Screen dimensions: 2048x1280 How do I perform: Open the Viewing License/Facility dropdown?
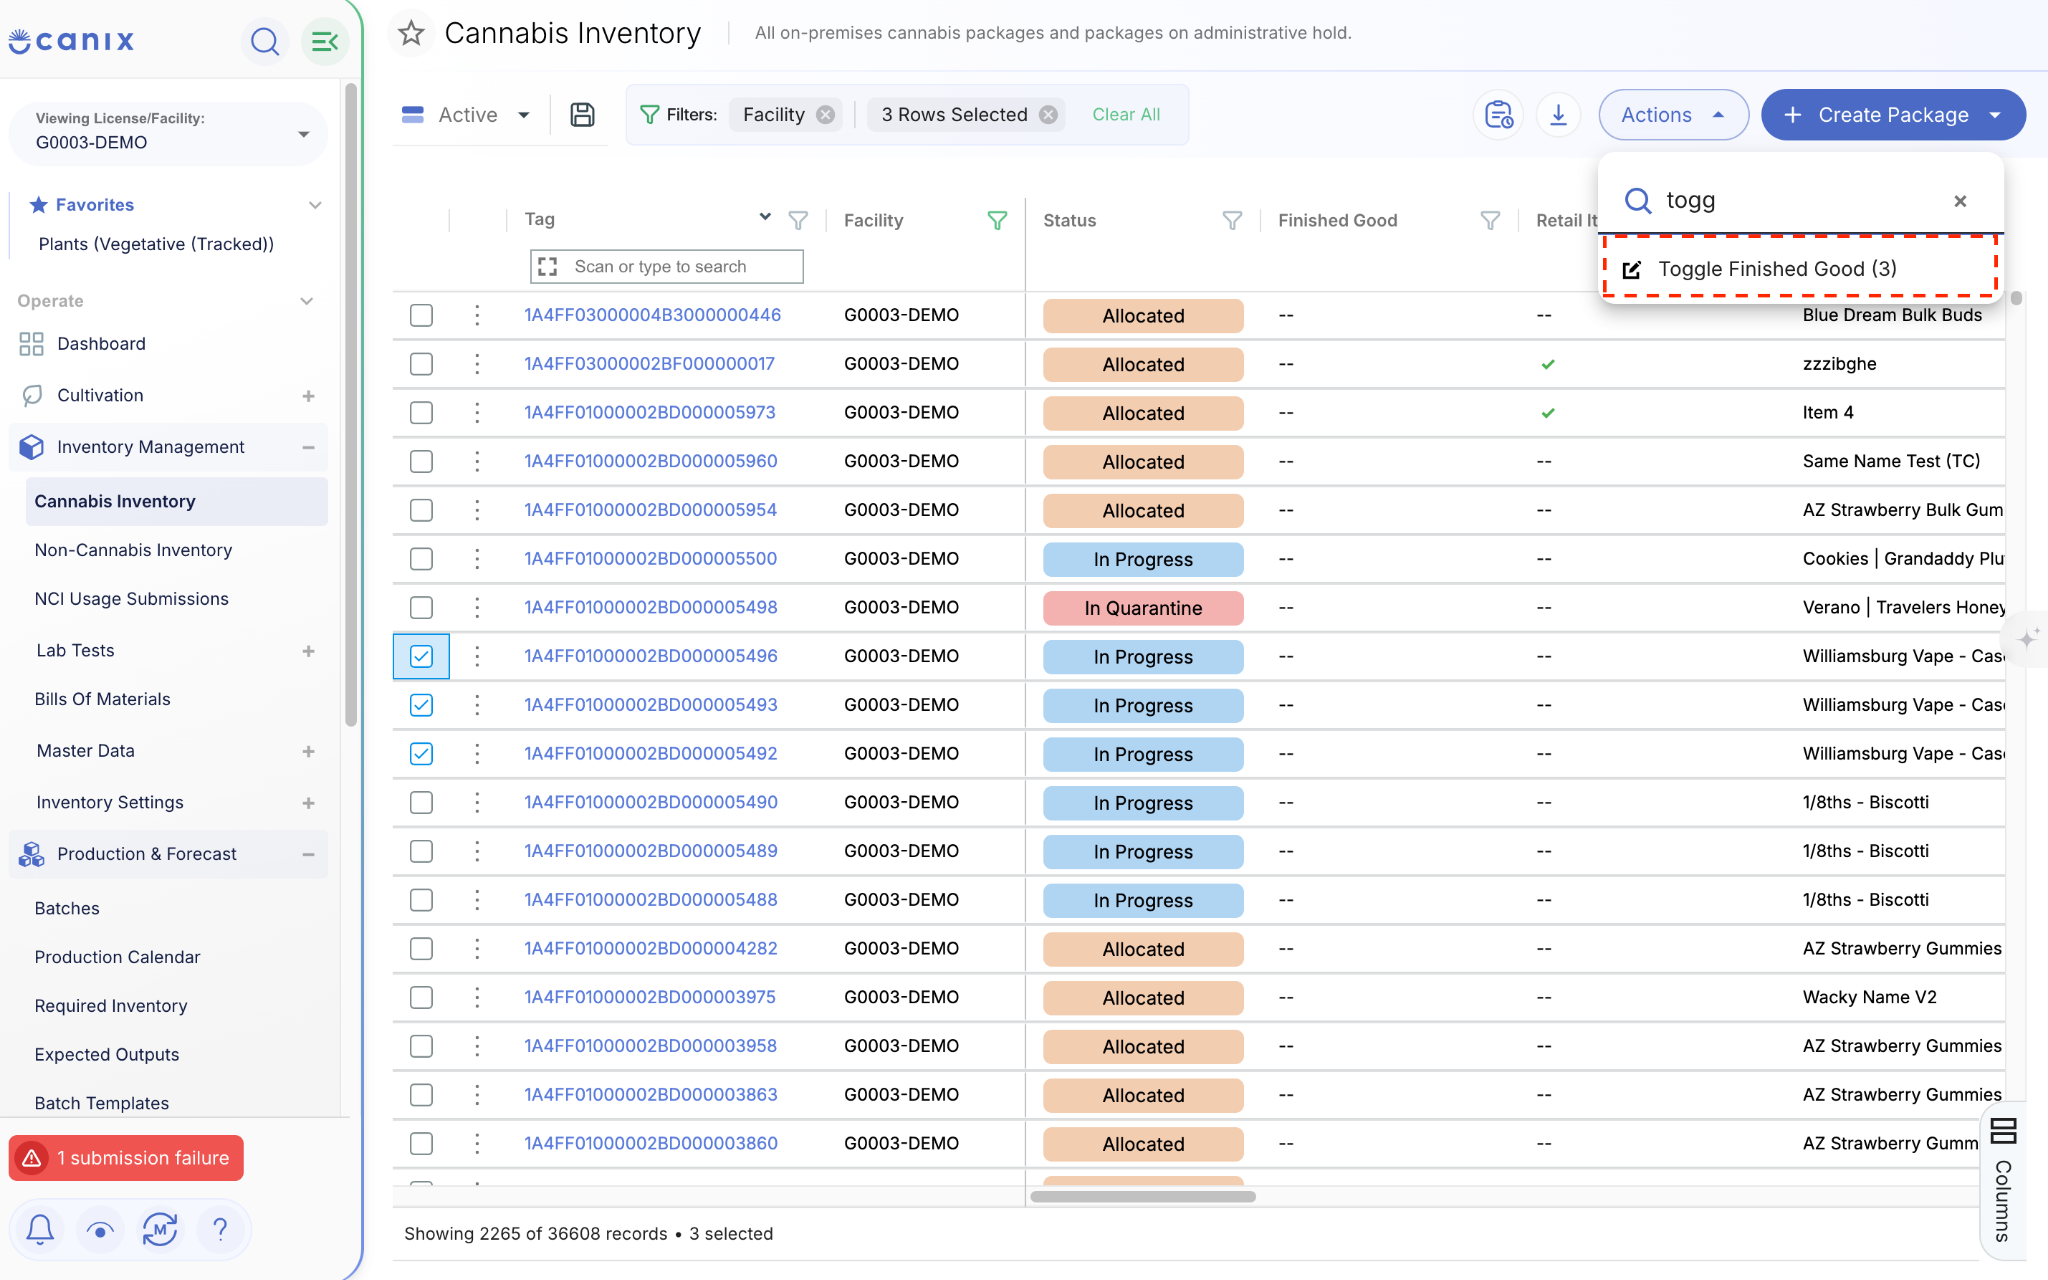coord(168,131)
